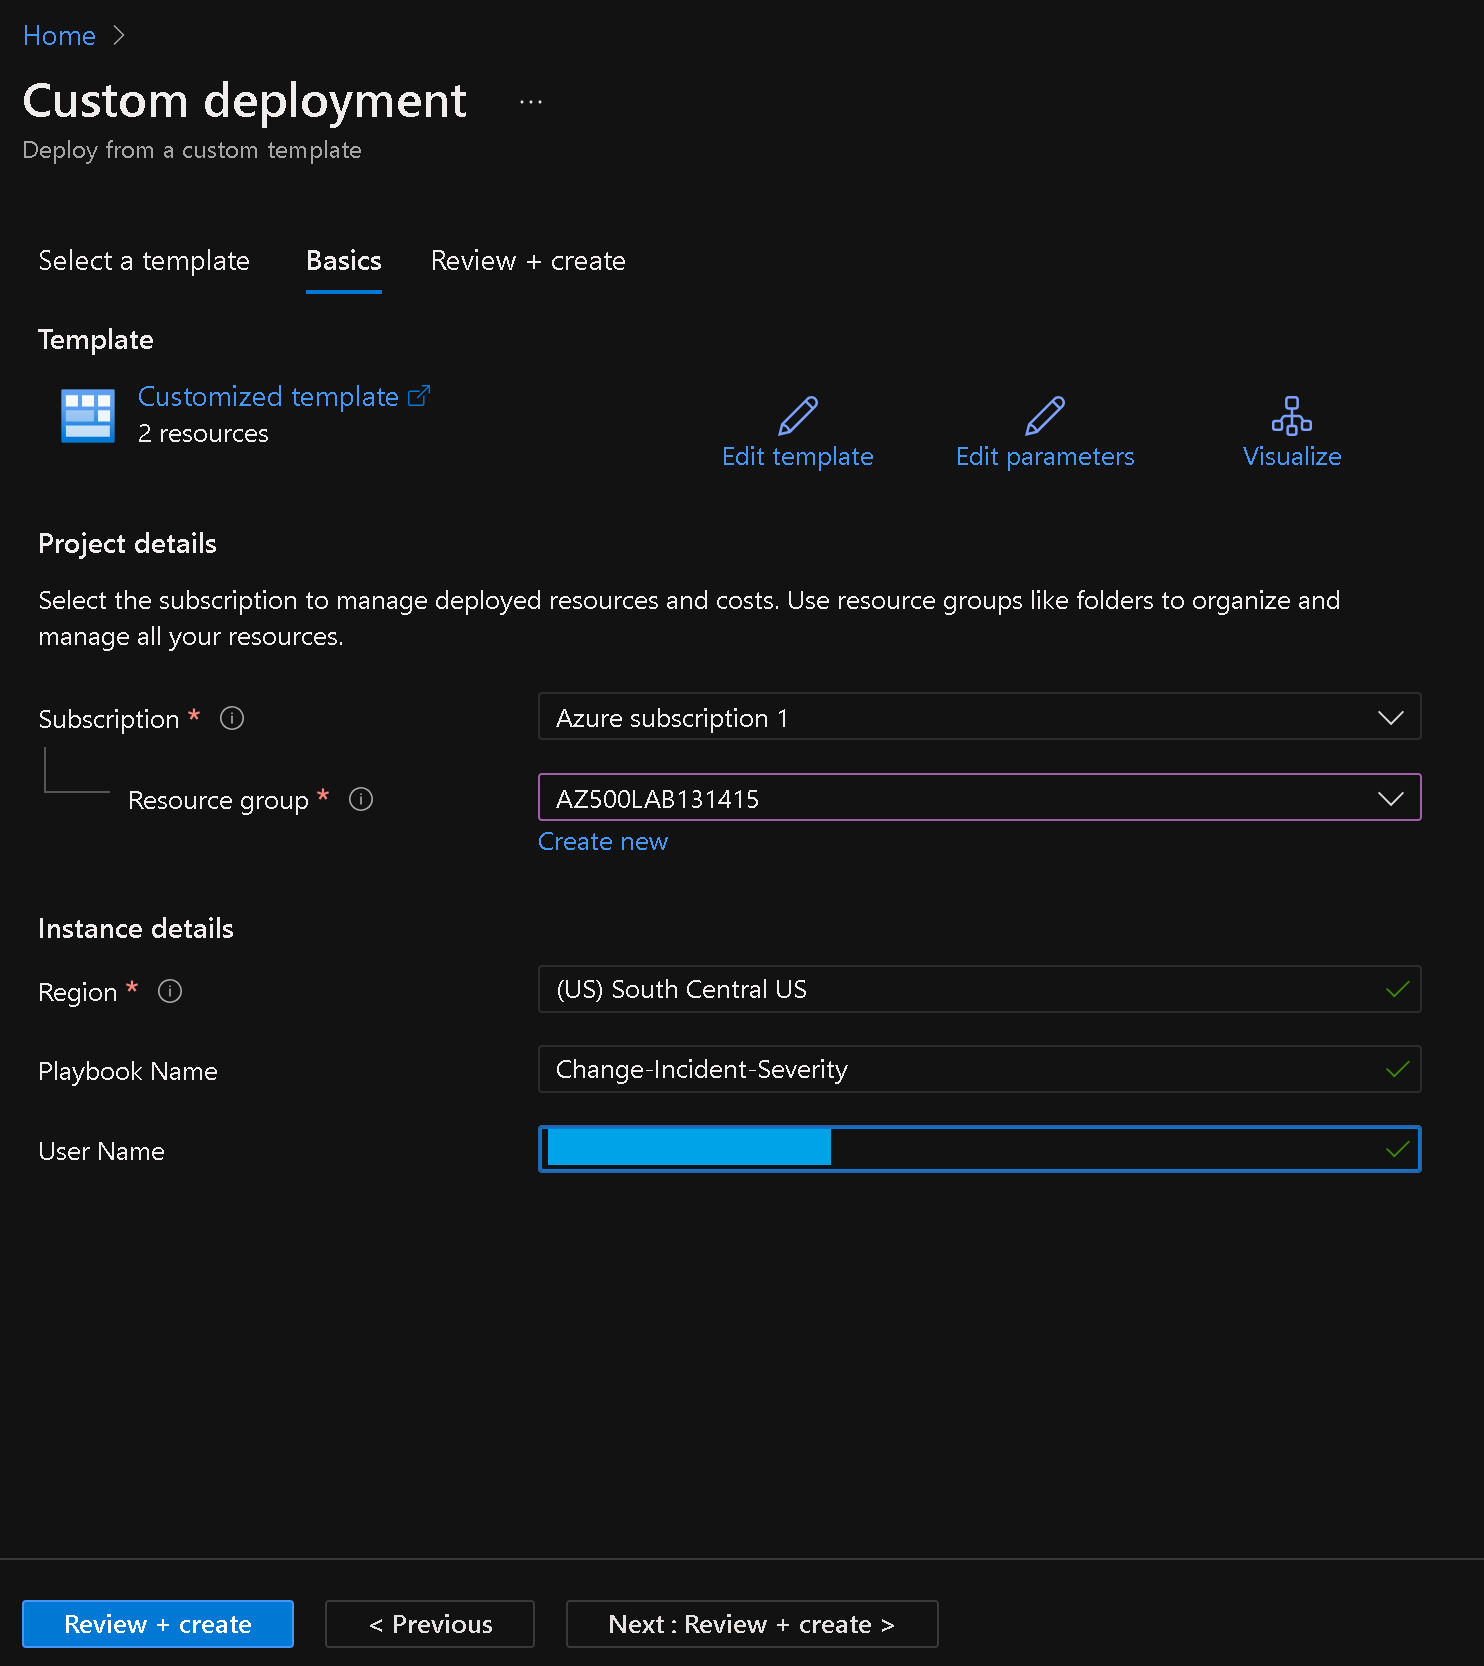Click the 'Template' section heading
Viewport: 1484px width, 1666px height.
[x=96, y=340]
